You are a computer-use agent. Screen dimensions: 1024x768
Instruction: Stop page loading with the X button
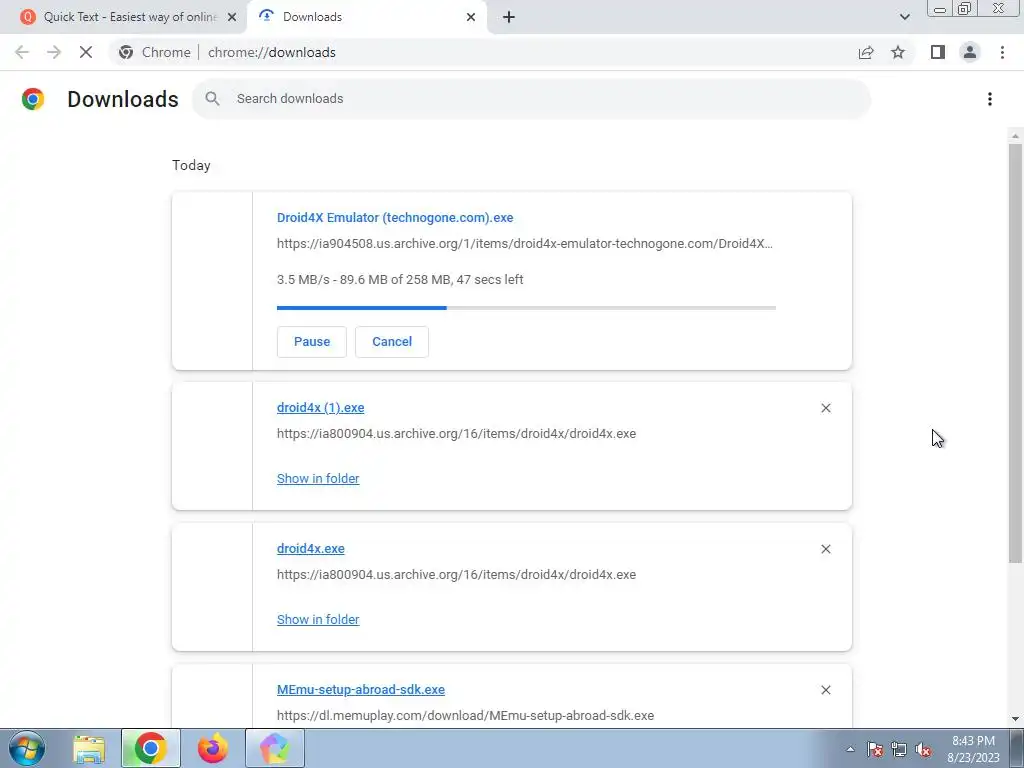pyautogui.click(x=86, y=52)
